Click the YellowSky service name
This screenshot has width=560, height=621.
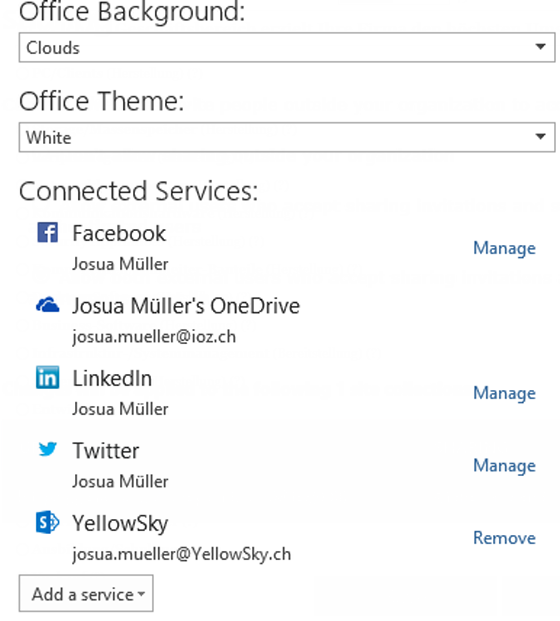120,524
